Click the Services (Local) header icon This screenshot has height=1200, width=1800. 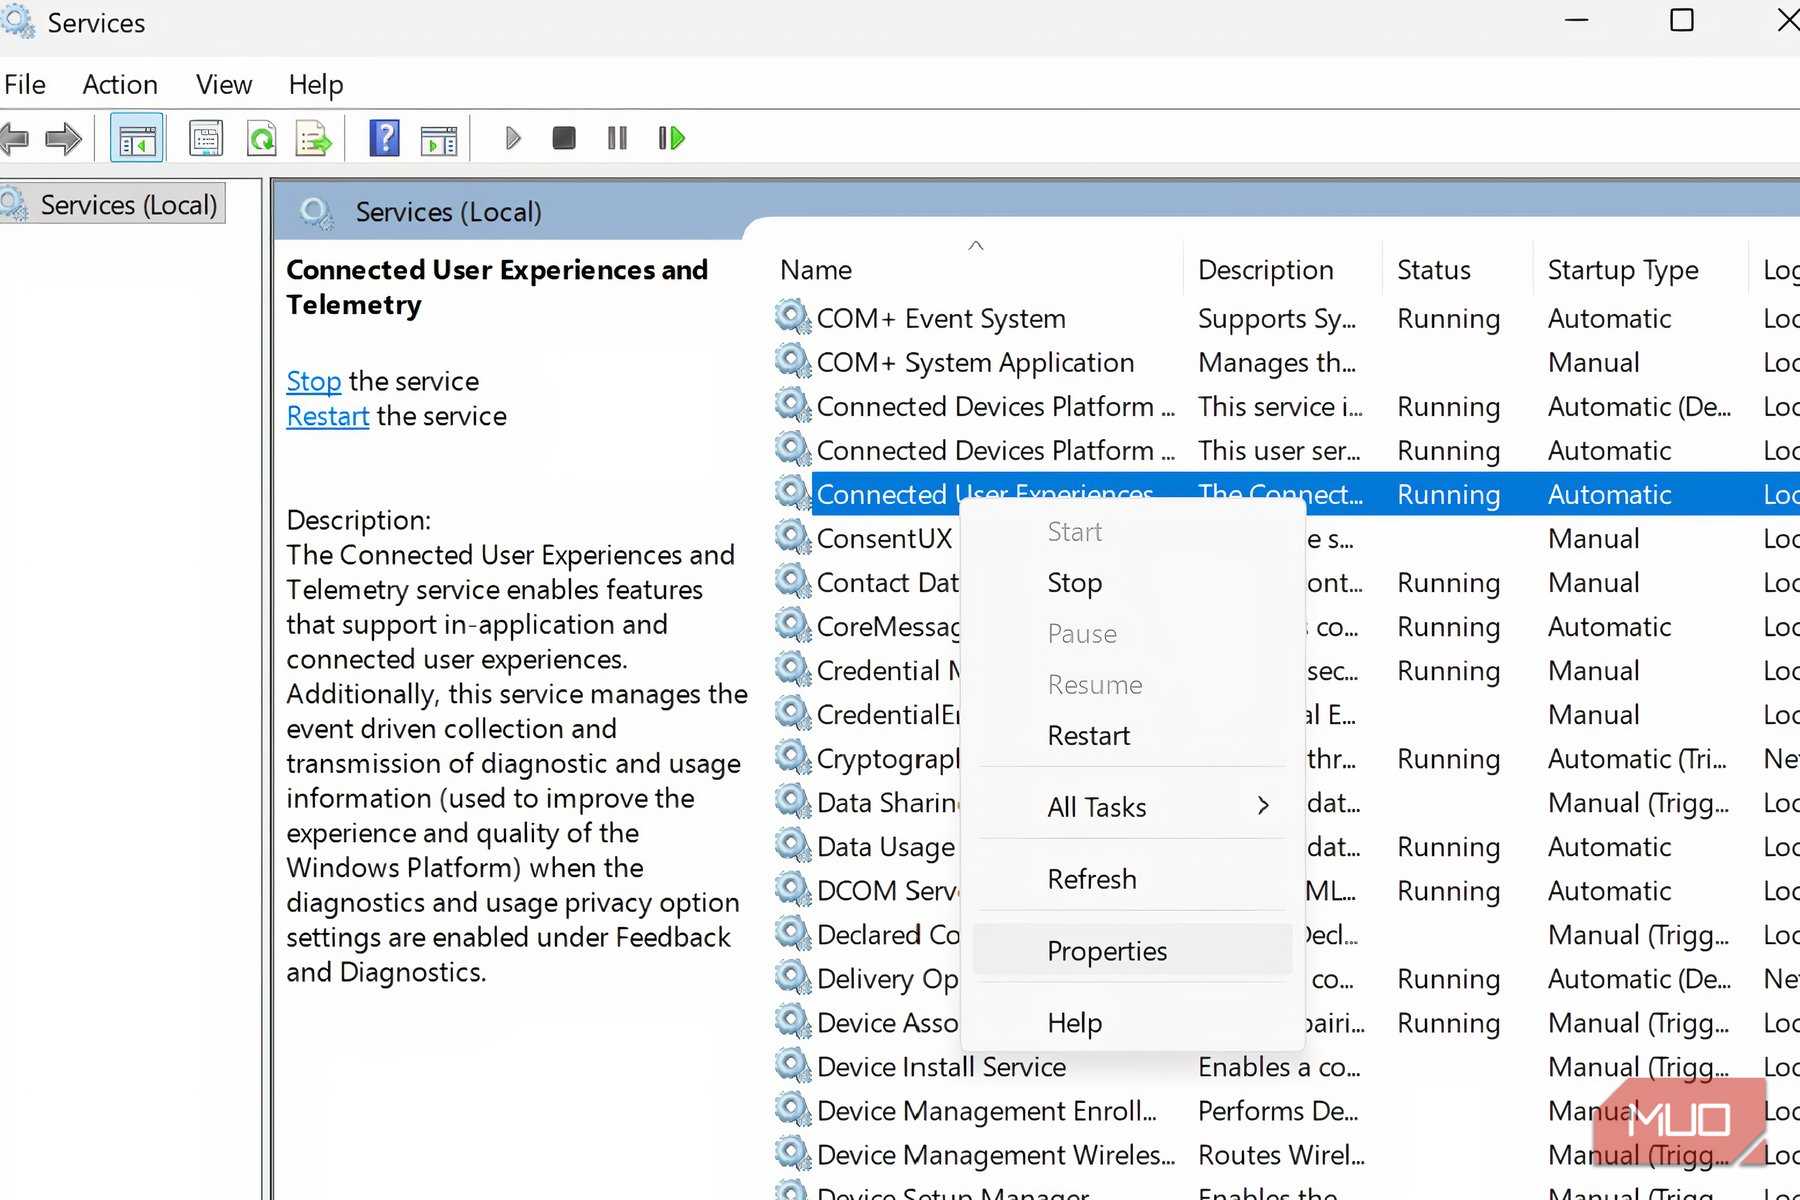click(x=318, y=212)
